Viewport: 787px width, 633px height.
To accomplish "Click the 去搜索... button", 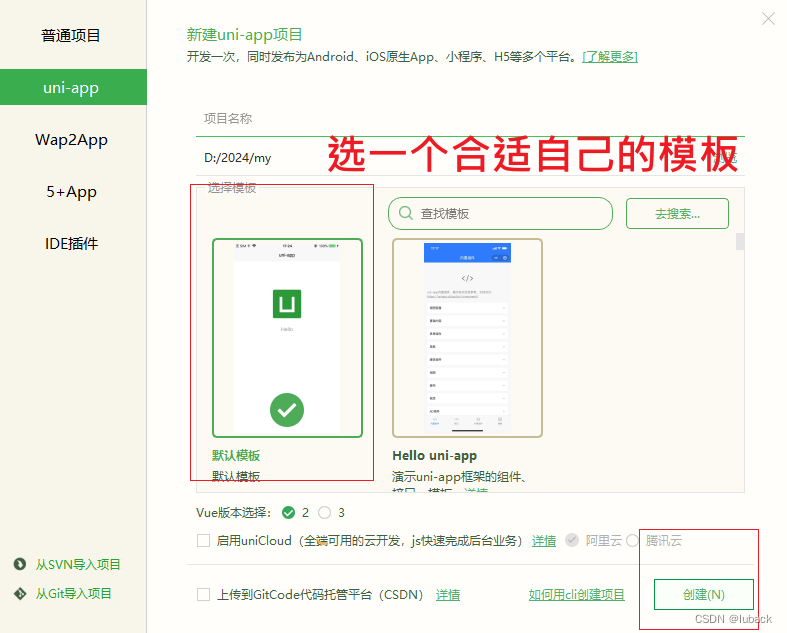I will click(x=677, y=213).
